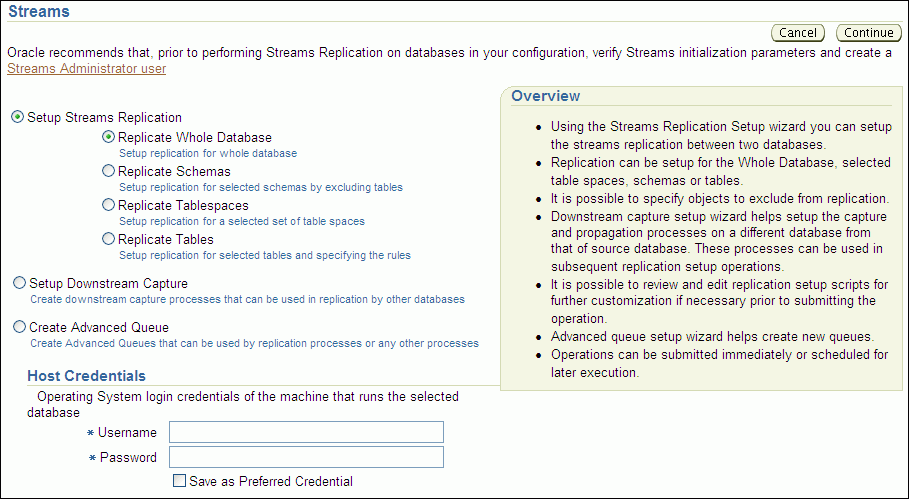Pick the Replicate Tablespaces radio button
Viewport: 909px width, 499px height.
tap(109, 205)
